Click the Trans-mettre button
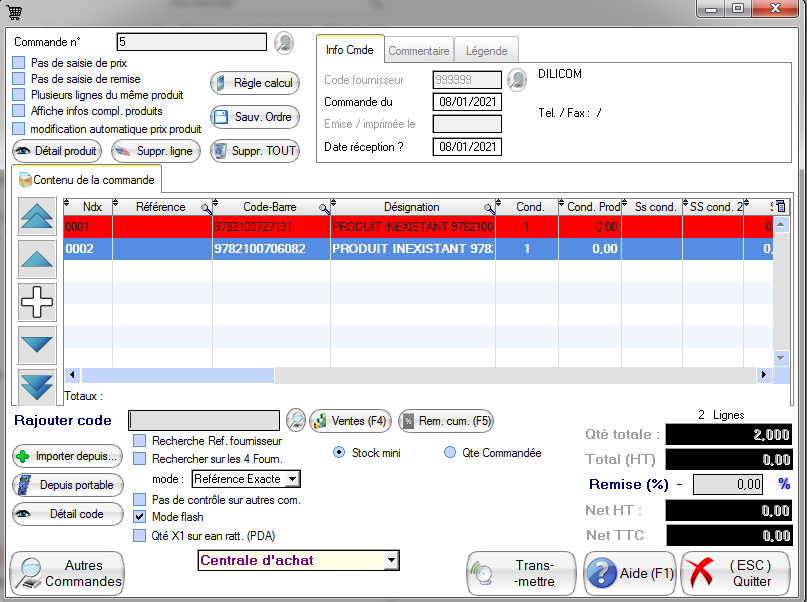 (521, 573)
